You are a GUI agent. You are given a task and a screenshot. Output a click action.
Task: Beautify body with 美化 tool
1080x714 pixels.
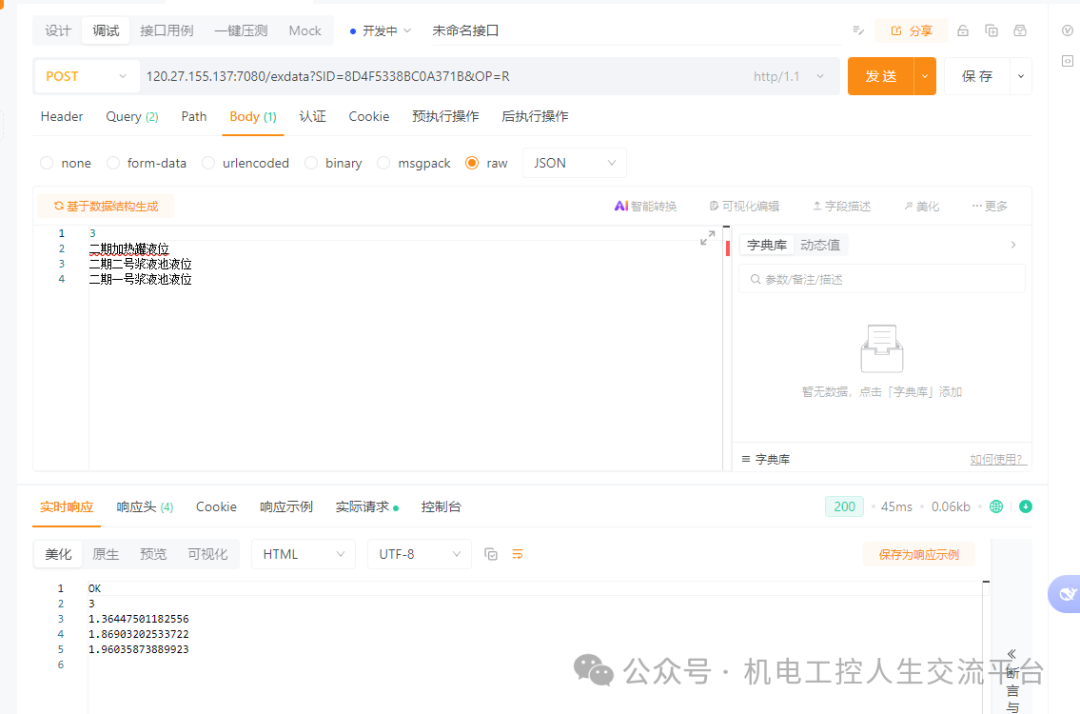tap(922, 206)
